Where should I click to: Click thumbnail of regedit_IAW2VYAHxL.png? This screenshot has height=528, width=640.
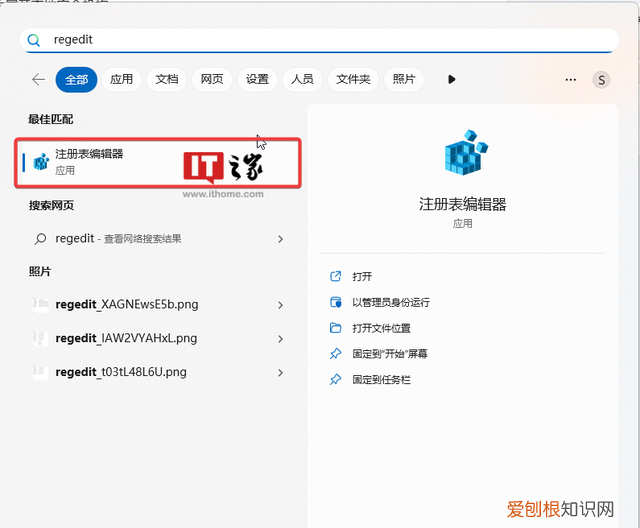pyautogui.click(x=40, y=339)
